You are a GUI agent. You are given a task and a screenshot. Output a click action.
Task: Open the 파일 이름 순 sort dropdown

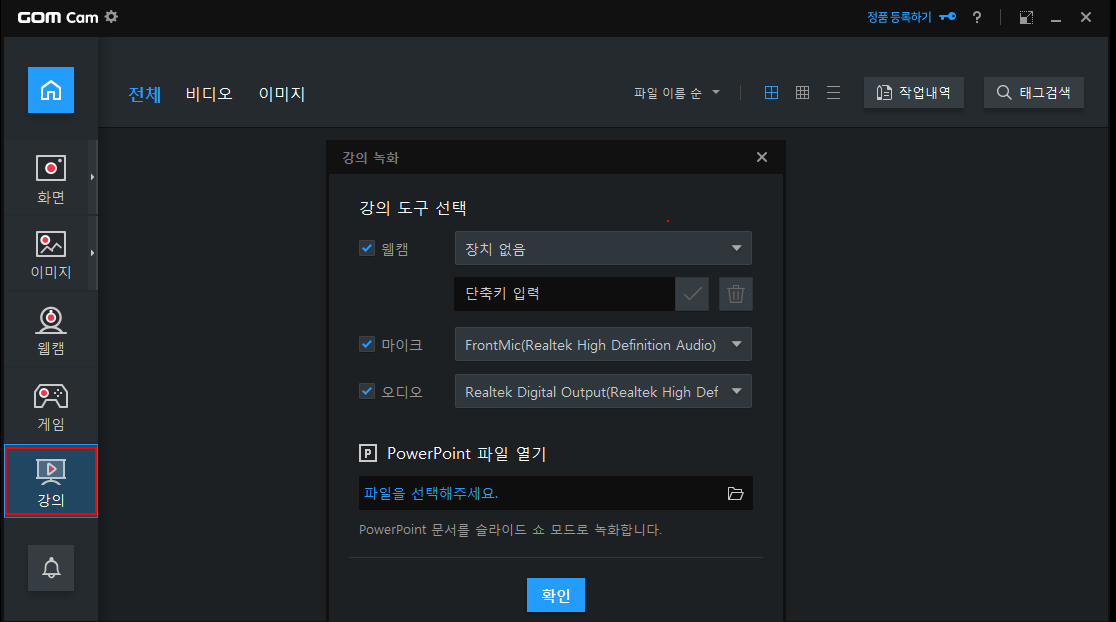[x=677, y=93]
